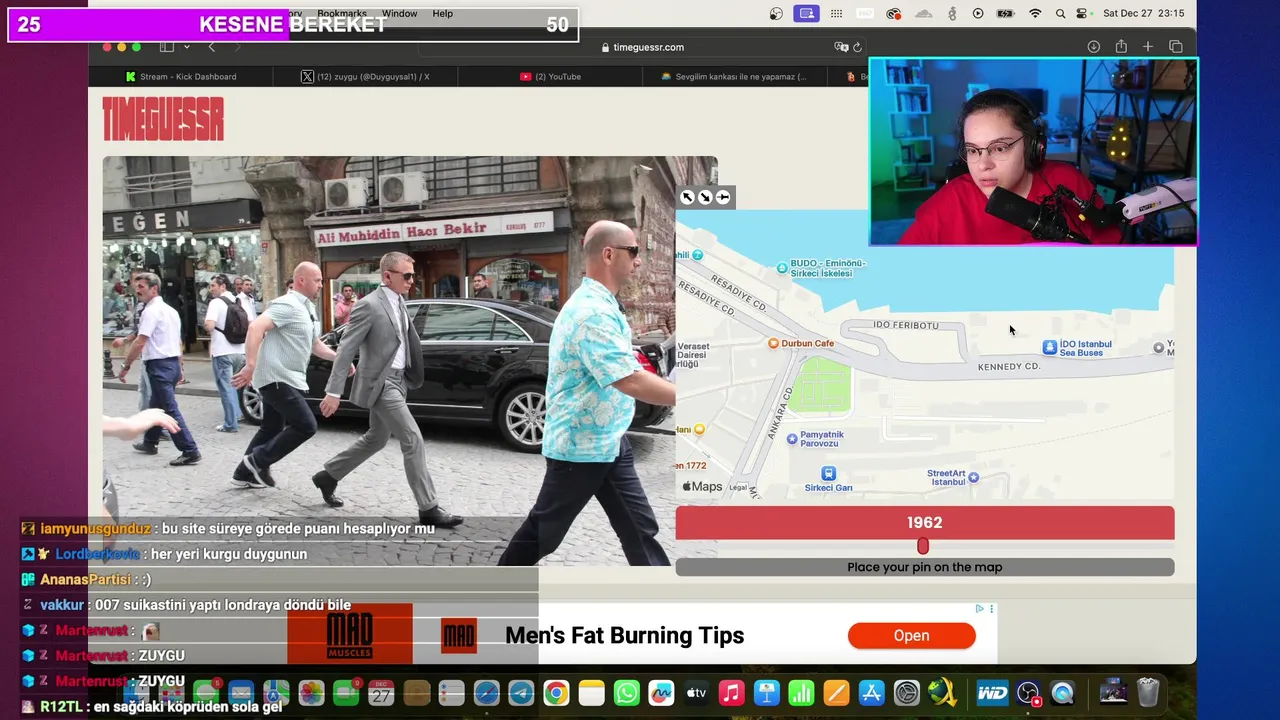Open Notes from the Dock
The height and width of the screenshot is (720, 1280).
coord(591,693)
